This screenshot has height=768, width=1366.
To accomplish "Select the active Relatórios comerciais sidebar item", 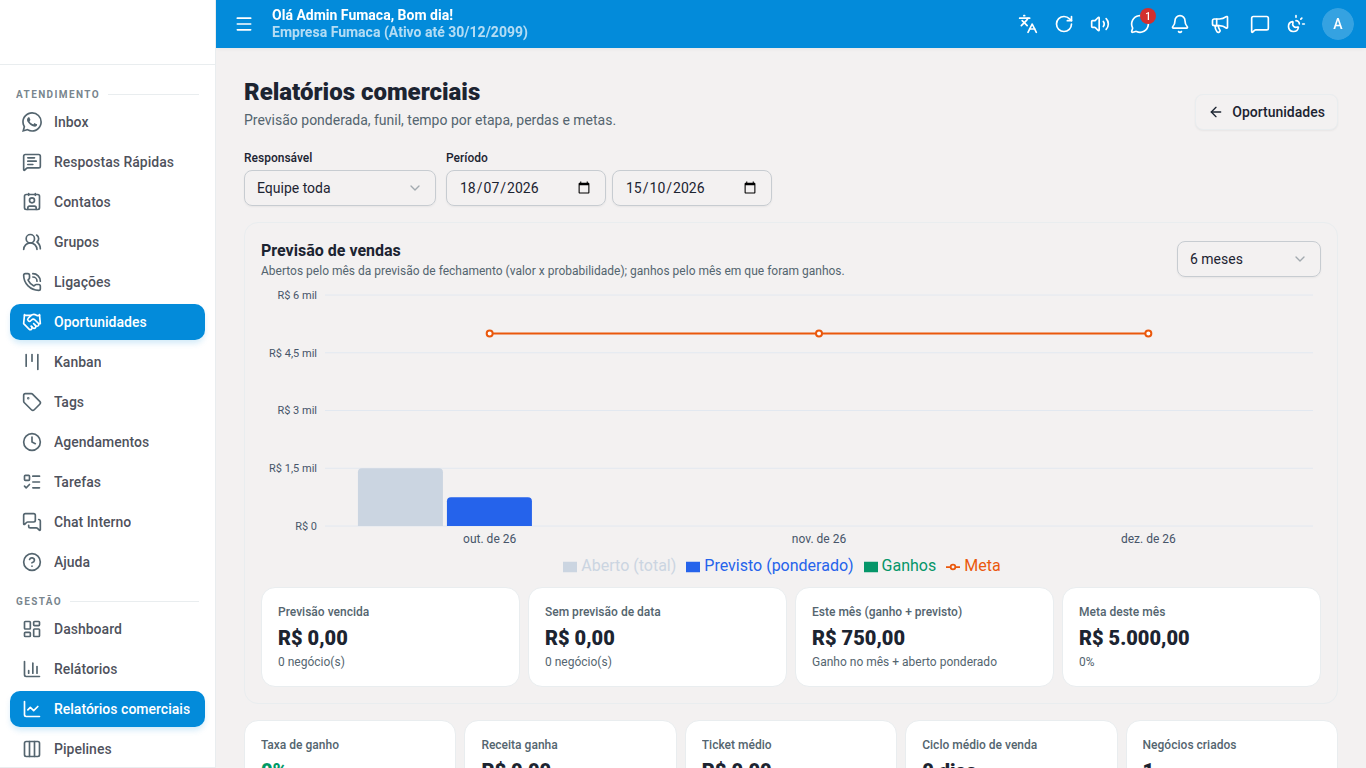I will click(108, 709).
